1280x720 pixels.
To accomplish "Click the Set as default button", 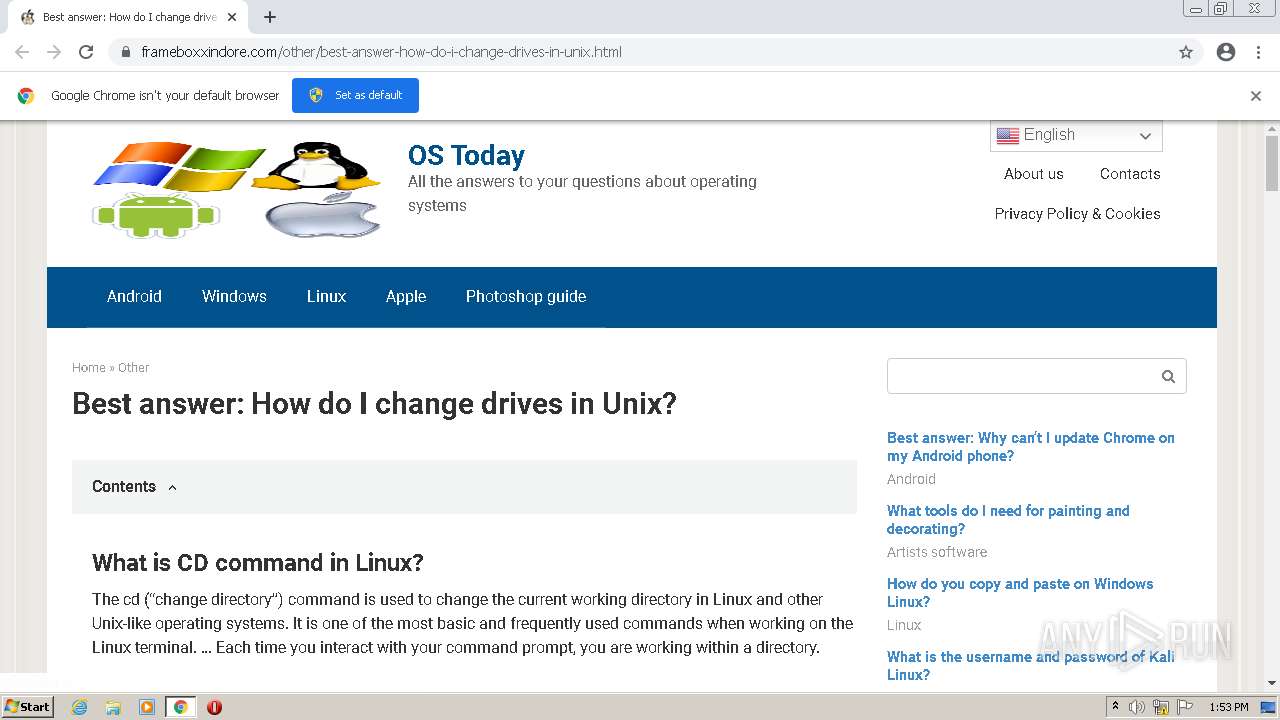I will (355, 95).
